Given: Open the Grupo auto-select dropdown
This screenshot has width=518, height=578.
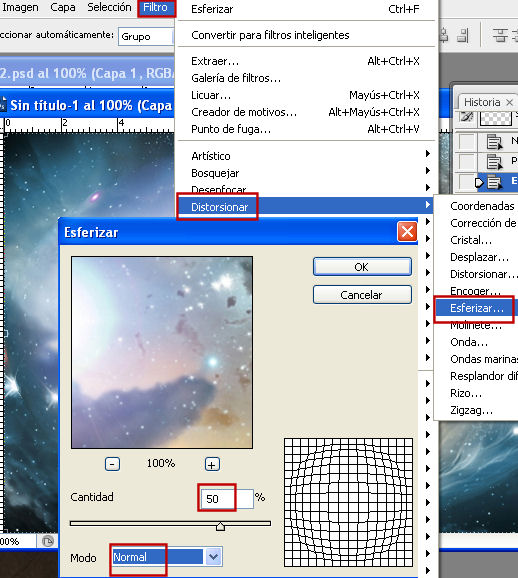Looking at the screenshot, I should tap(146, 36).
